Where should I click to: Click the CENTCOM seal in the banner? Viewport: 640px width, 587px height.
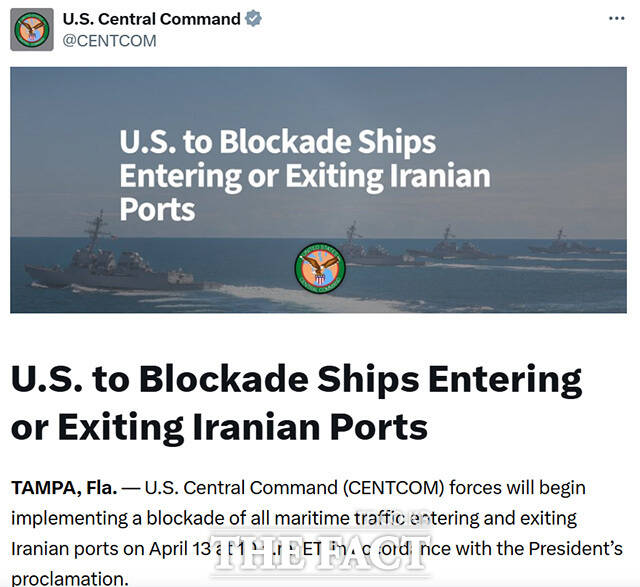point(319,267)
